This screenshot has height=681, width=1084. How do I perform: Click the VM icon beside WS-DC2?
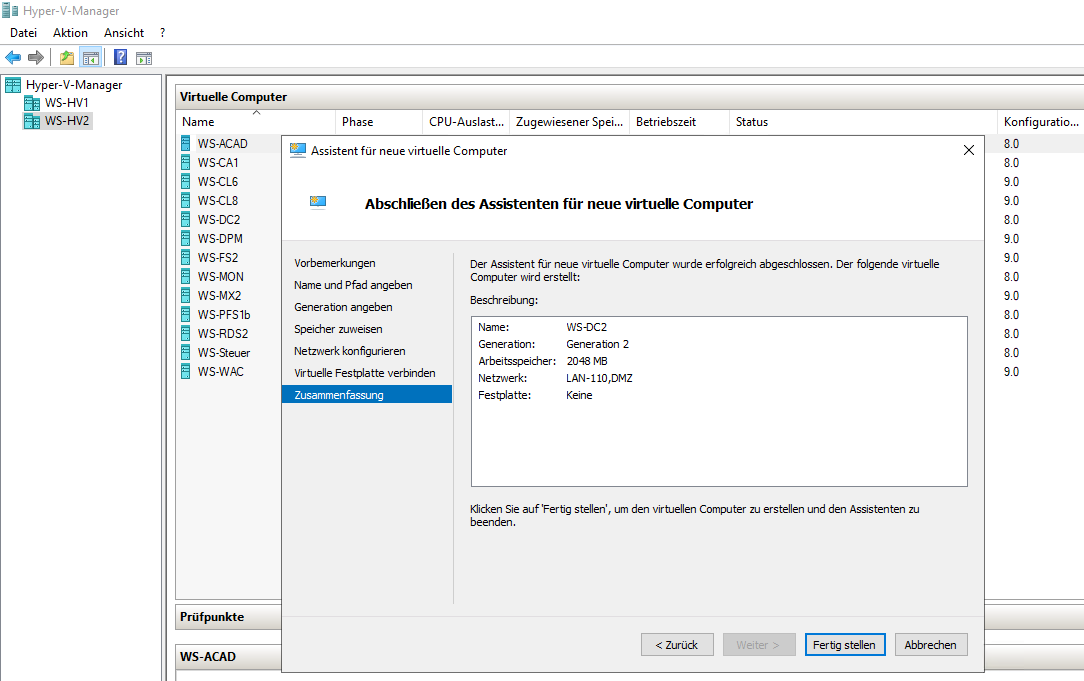pyautogui.click(x=186, y=219)
